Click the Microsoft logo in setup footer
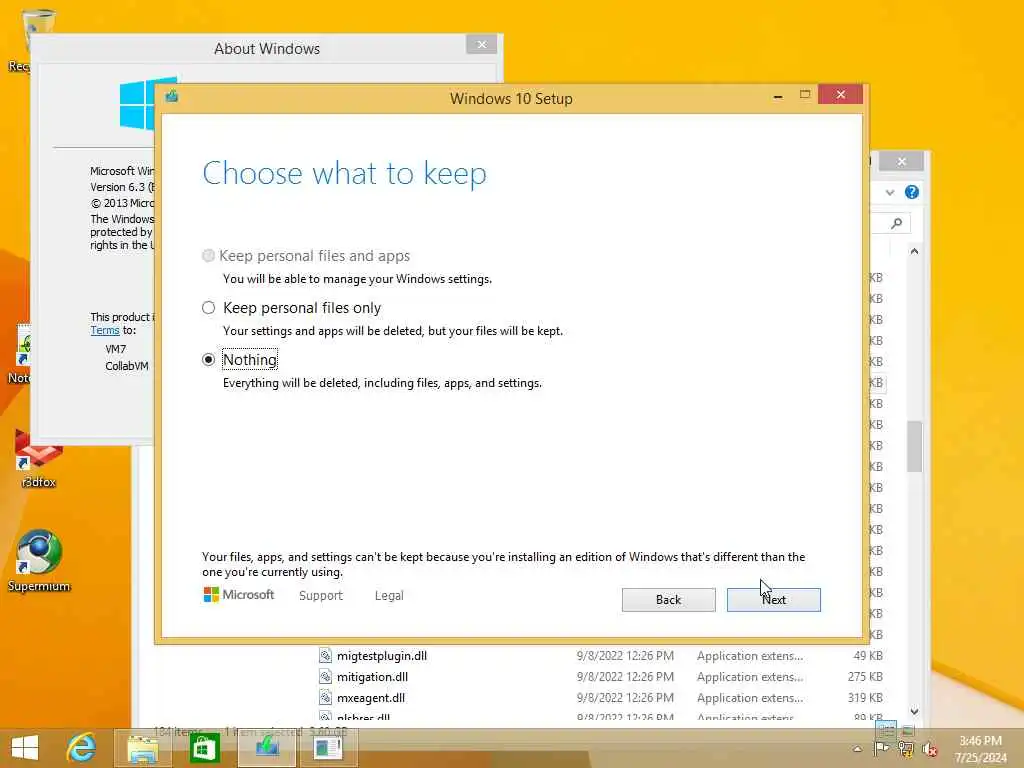This screenshot has height=768, width=1024. pos(238,595)
